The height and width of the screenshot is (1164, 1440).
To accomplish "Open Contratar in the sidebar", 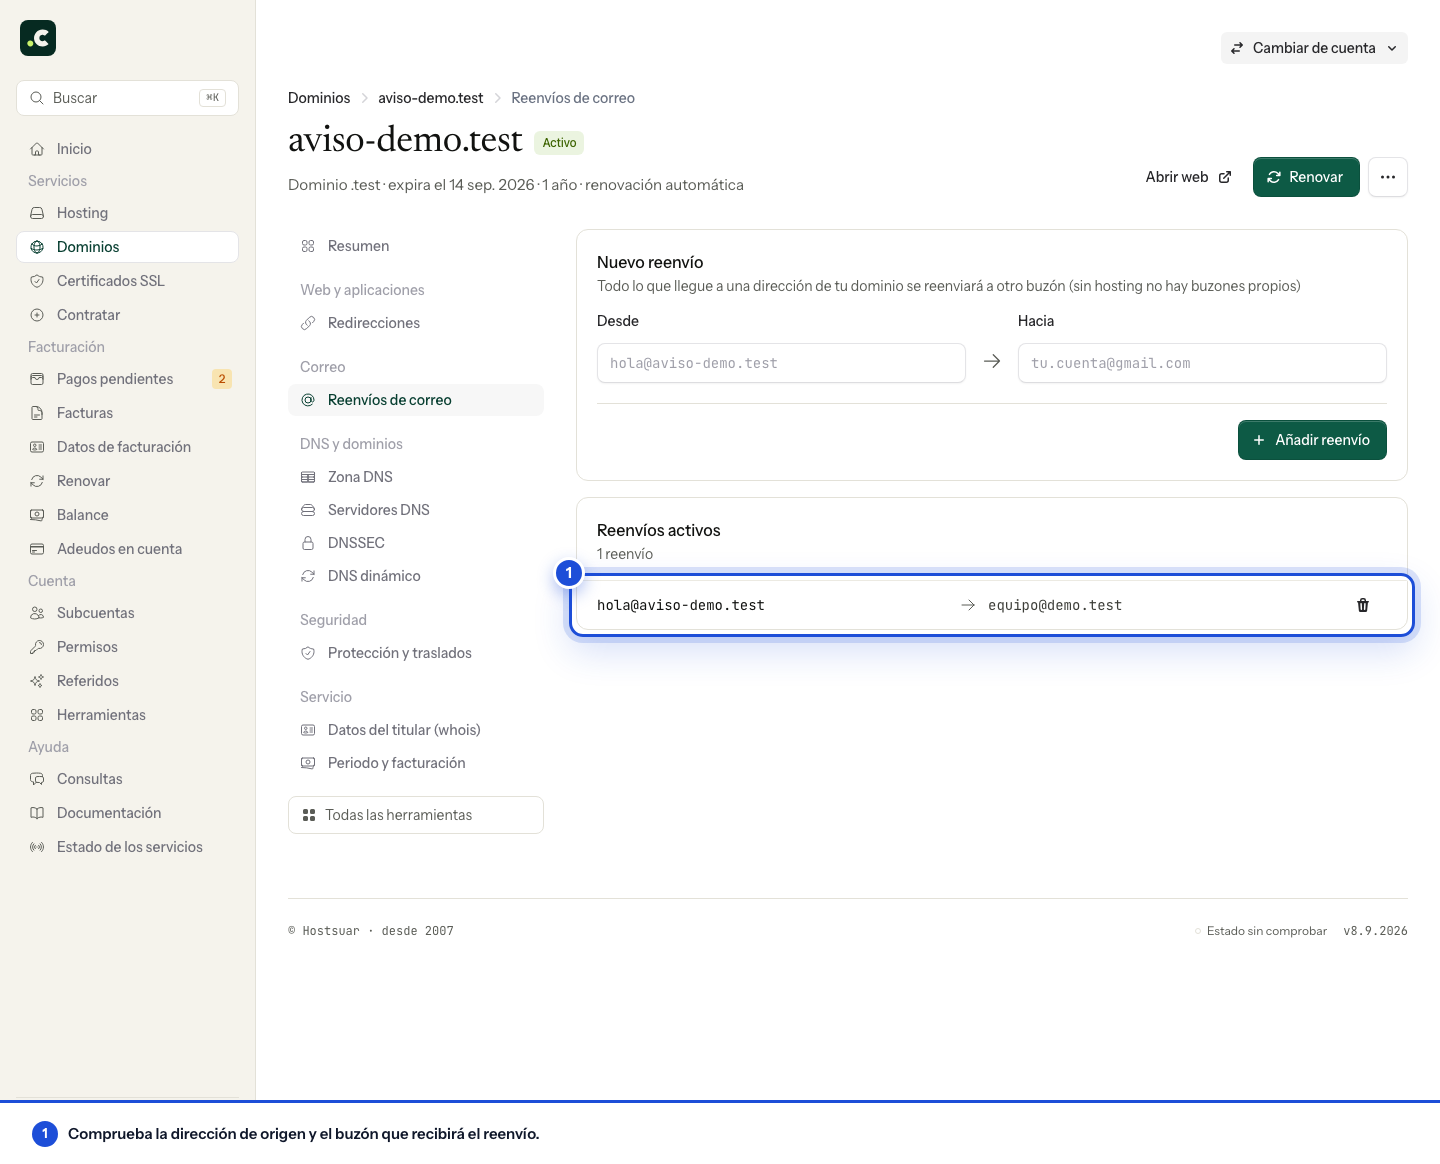I will pyautogui.click(x=127, y=315).
